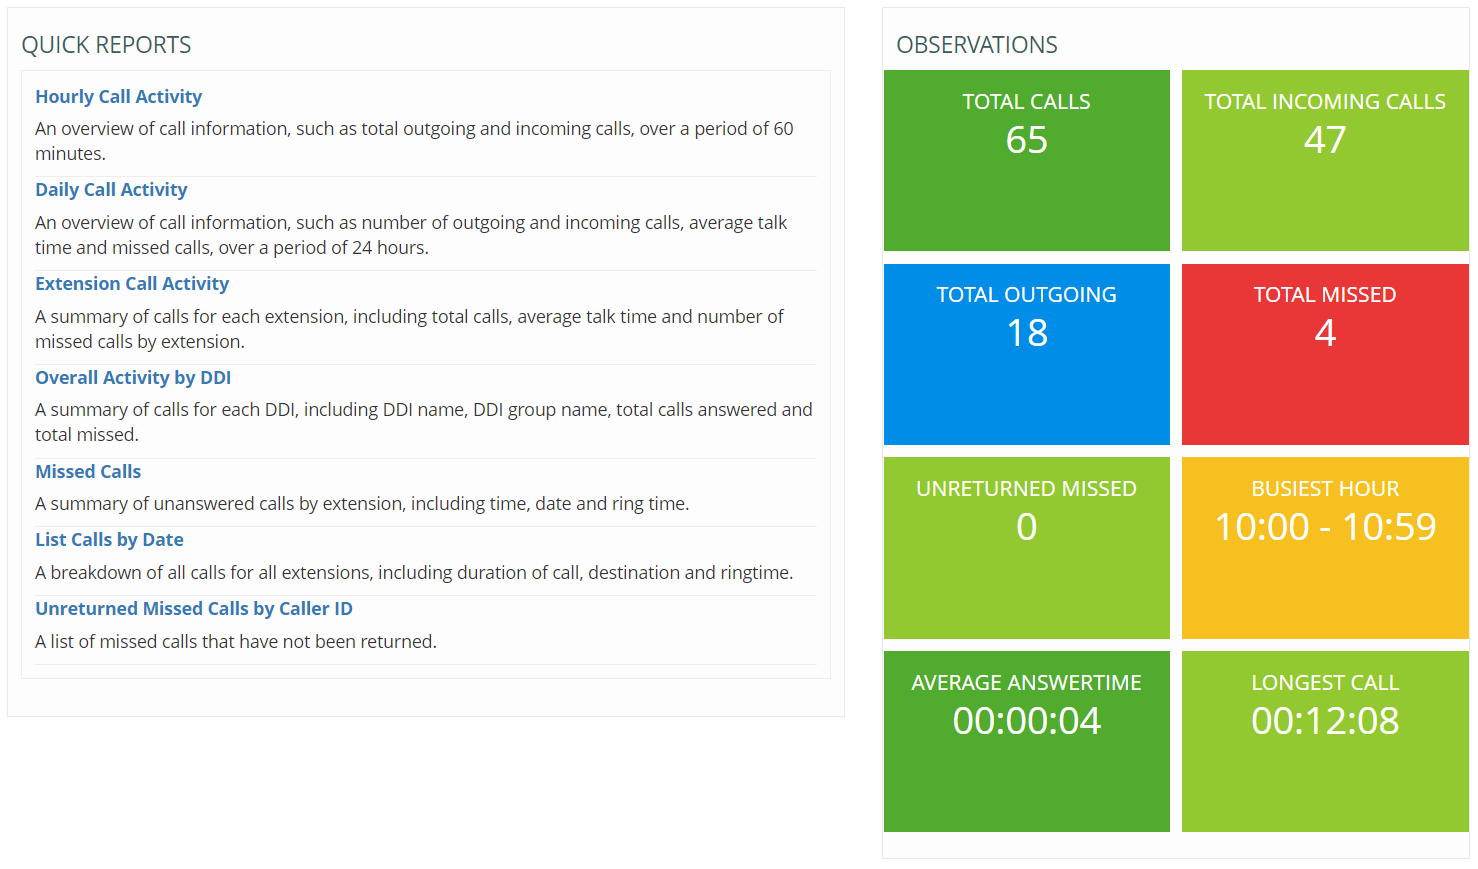1478x869 pixels.
Task: Select the Longest Call tile
Action: click(x=1324, y=742)
